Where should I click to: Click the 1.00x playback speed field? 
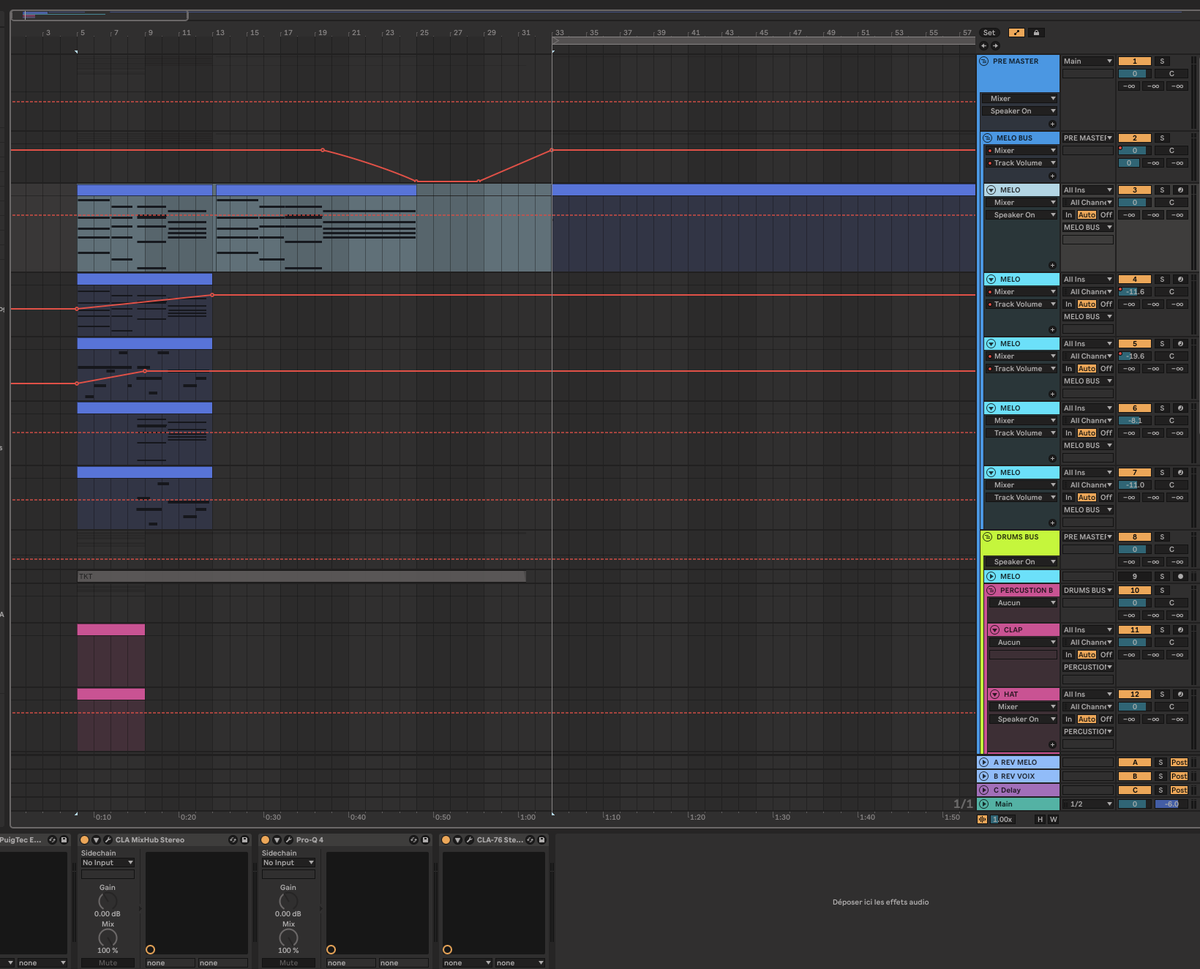pyautogui.click(x=1002, y=819)
